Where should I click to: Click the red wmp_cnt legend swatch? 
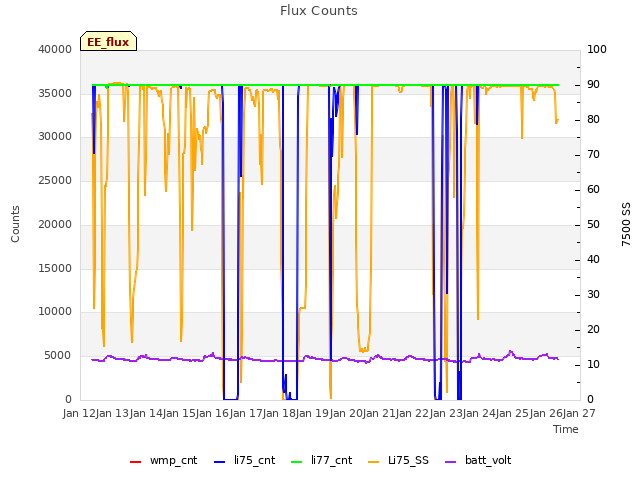click(x=136, y=462)
